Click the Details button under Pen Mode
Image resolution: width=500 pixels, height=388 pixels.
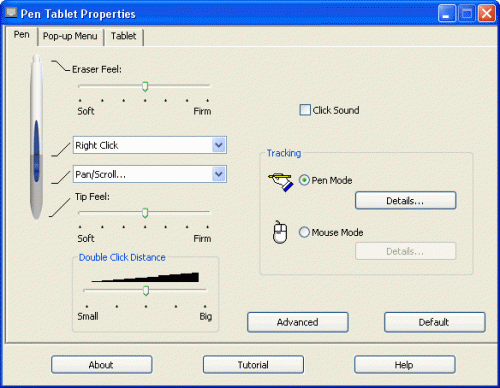pos(405,200)
